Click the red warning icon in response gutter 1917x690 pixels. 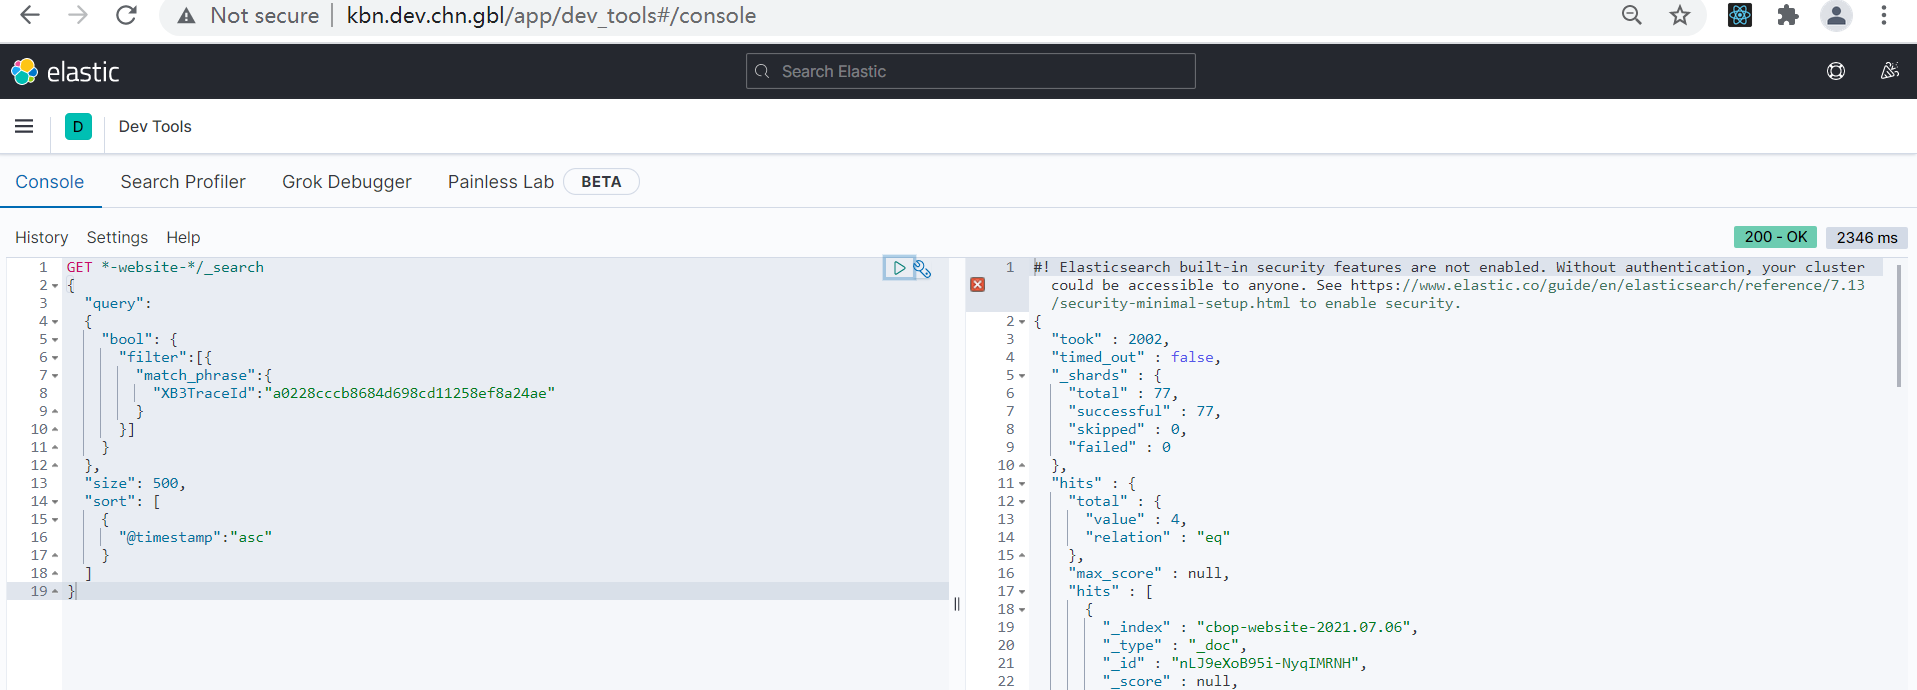[978, 285]
